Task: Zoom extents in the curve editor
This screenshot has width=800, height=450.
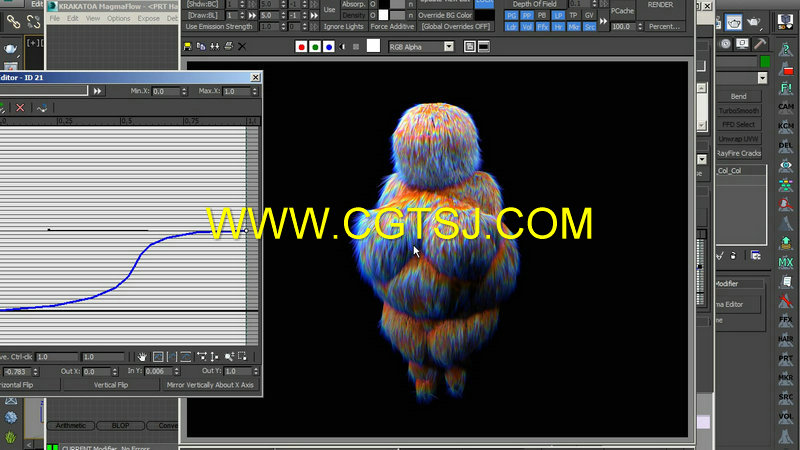Action: 158,357
